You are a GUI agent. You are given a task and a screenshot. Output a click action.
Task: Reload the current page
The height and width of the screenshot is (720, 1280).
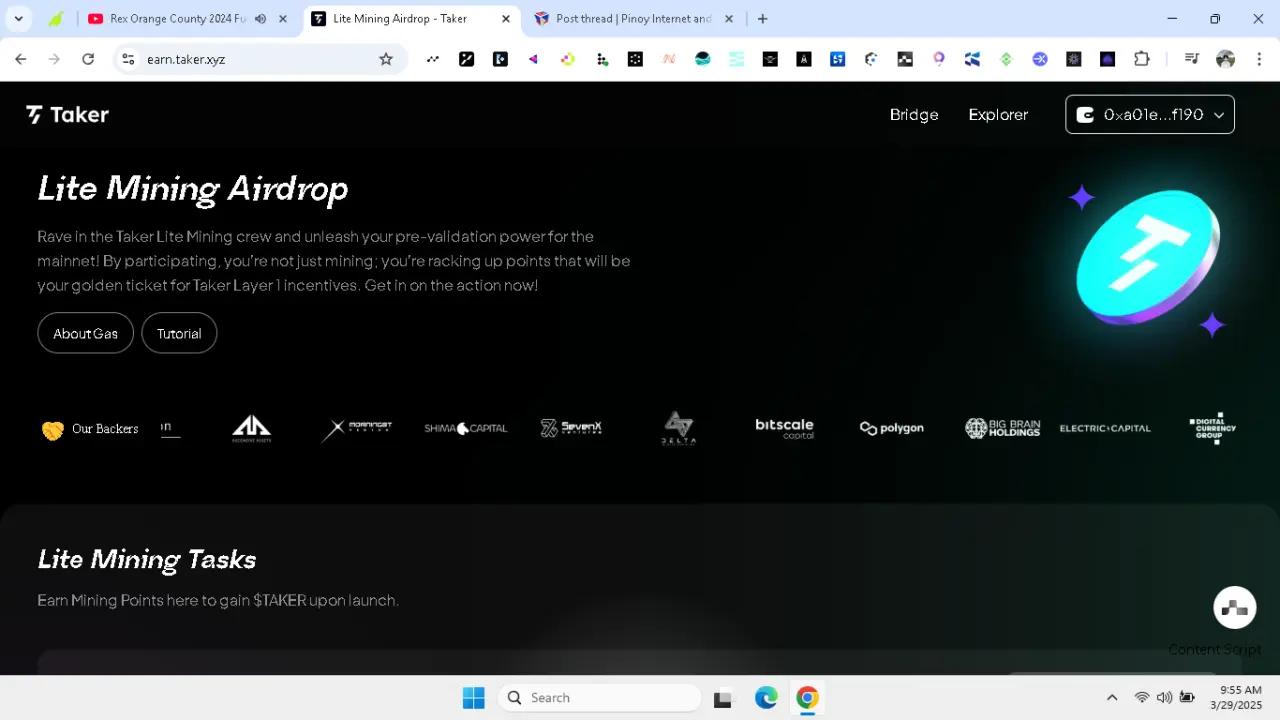pos(88,59)
